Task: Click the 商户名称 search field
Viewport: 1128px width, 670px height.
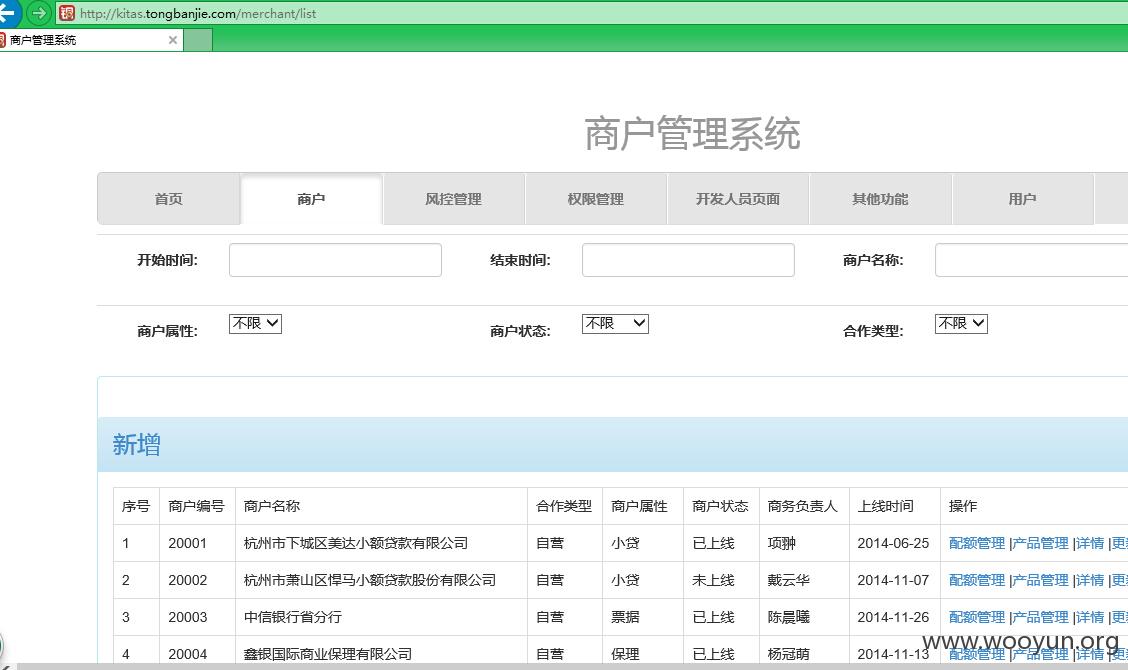Action: (1032, 260)
